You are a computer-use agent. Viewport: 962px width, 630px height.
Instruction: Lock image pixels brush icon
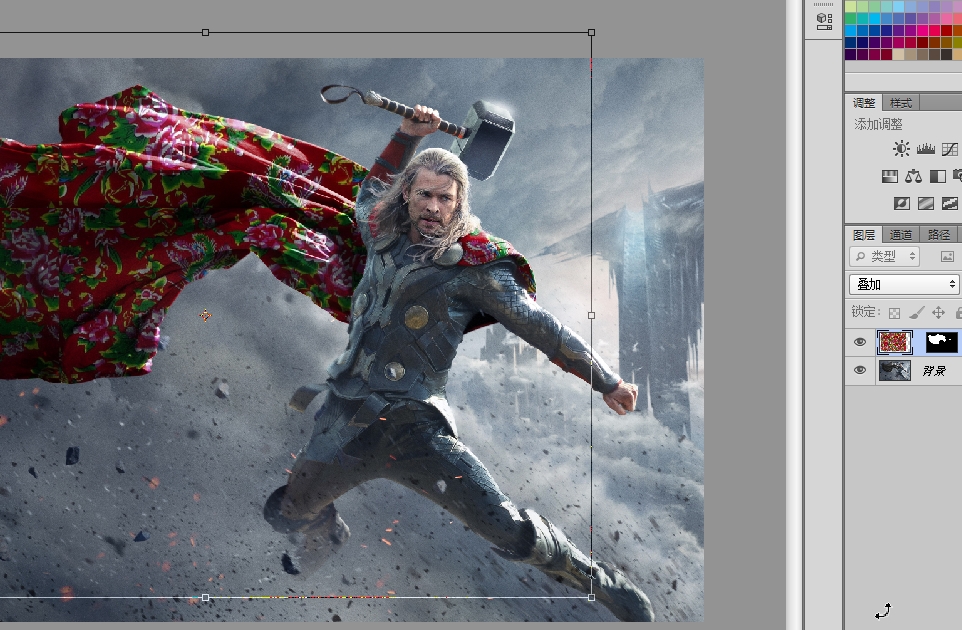click(x=916, y=313)
